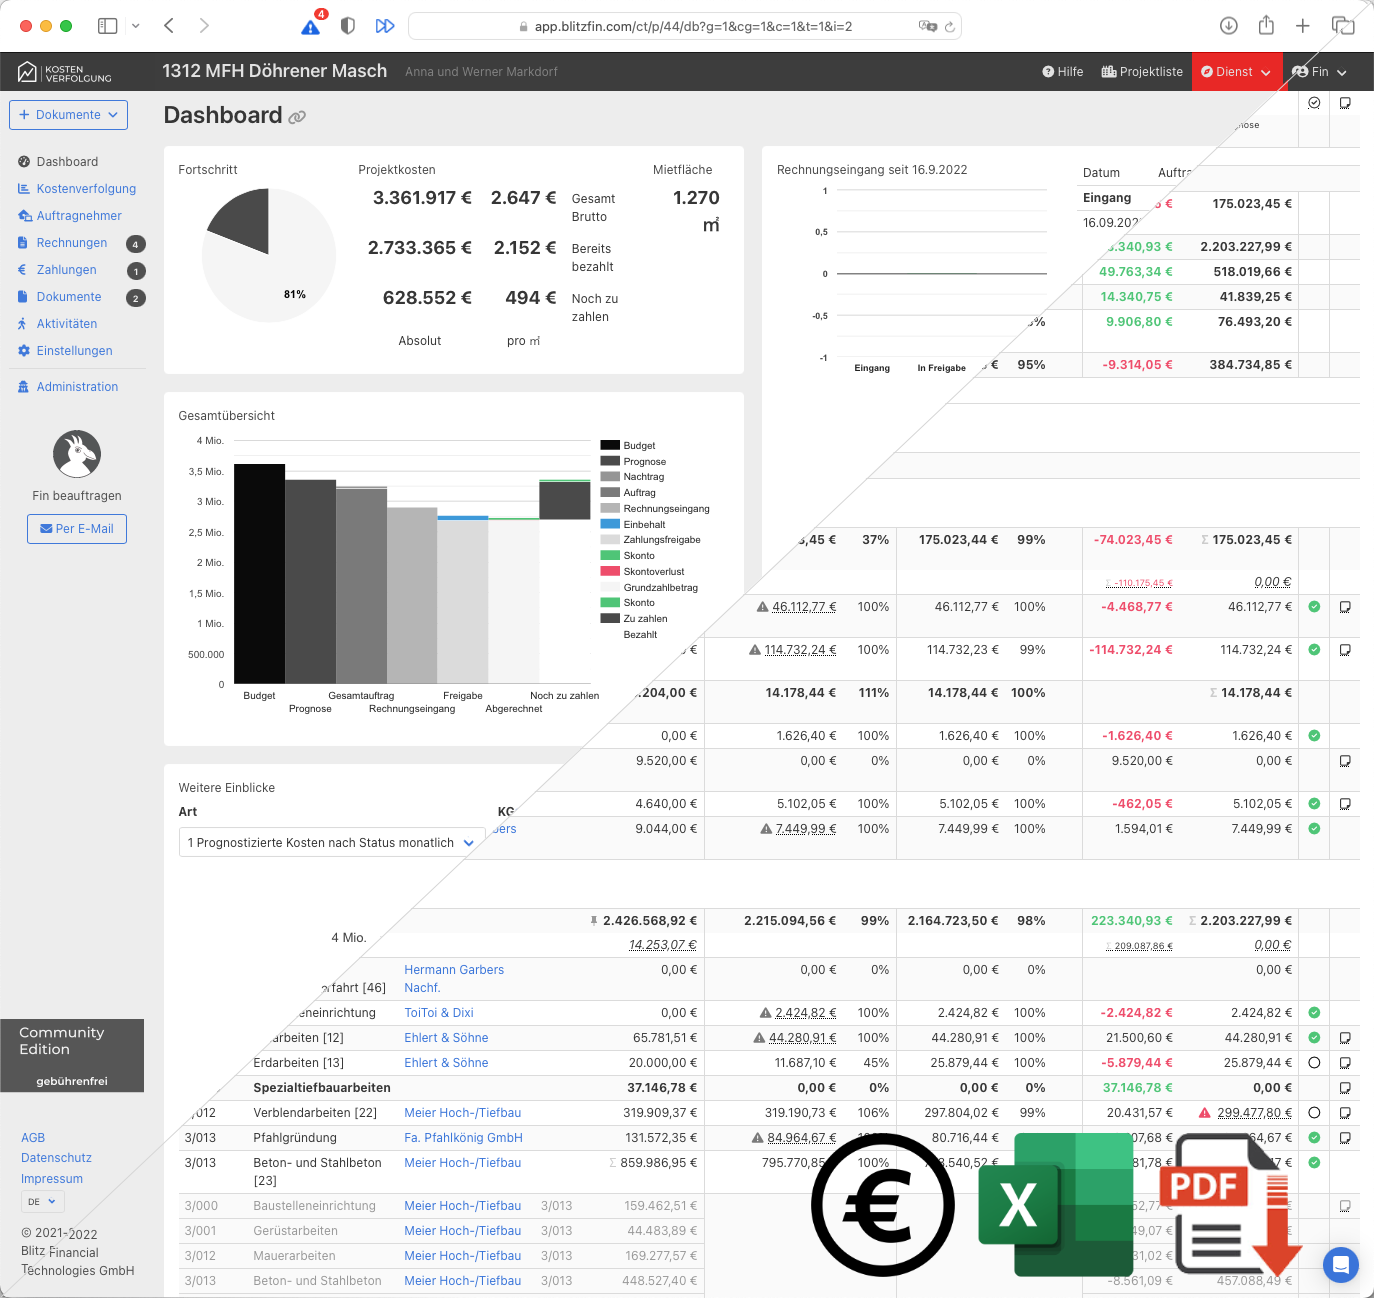Click the Einstellungen gear icon
This screenshot has width=1374, height=1298.
[22, 350]
